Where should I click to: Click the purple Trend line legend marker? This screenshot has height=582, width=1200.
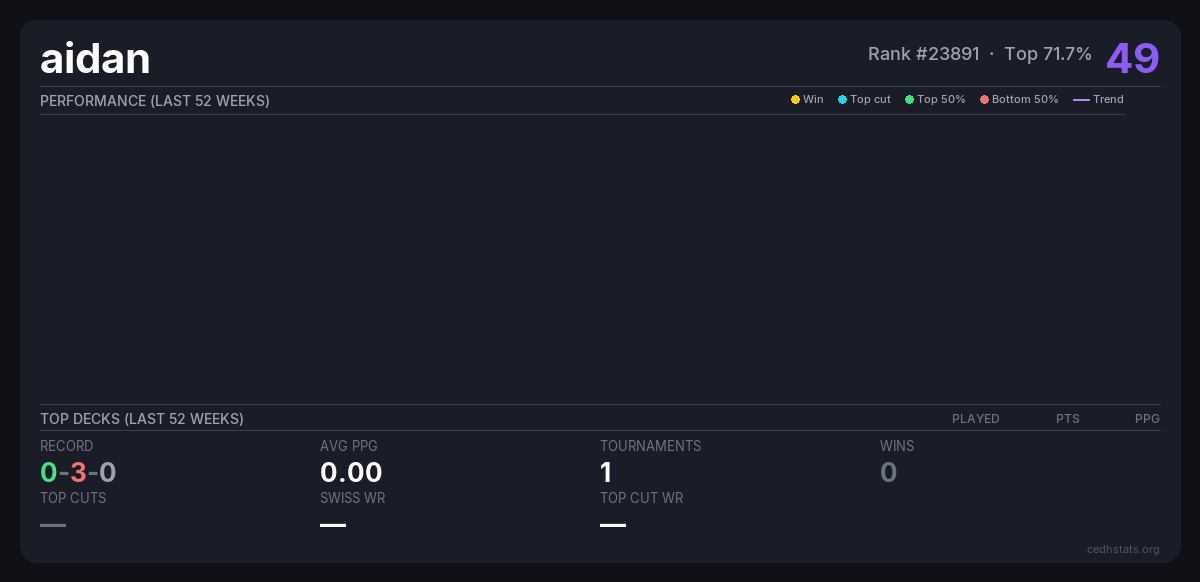(x=1081, y=100)
